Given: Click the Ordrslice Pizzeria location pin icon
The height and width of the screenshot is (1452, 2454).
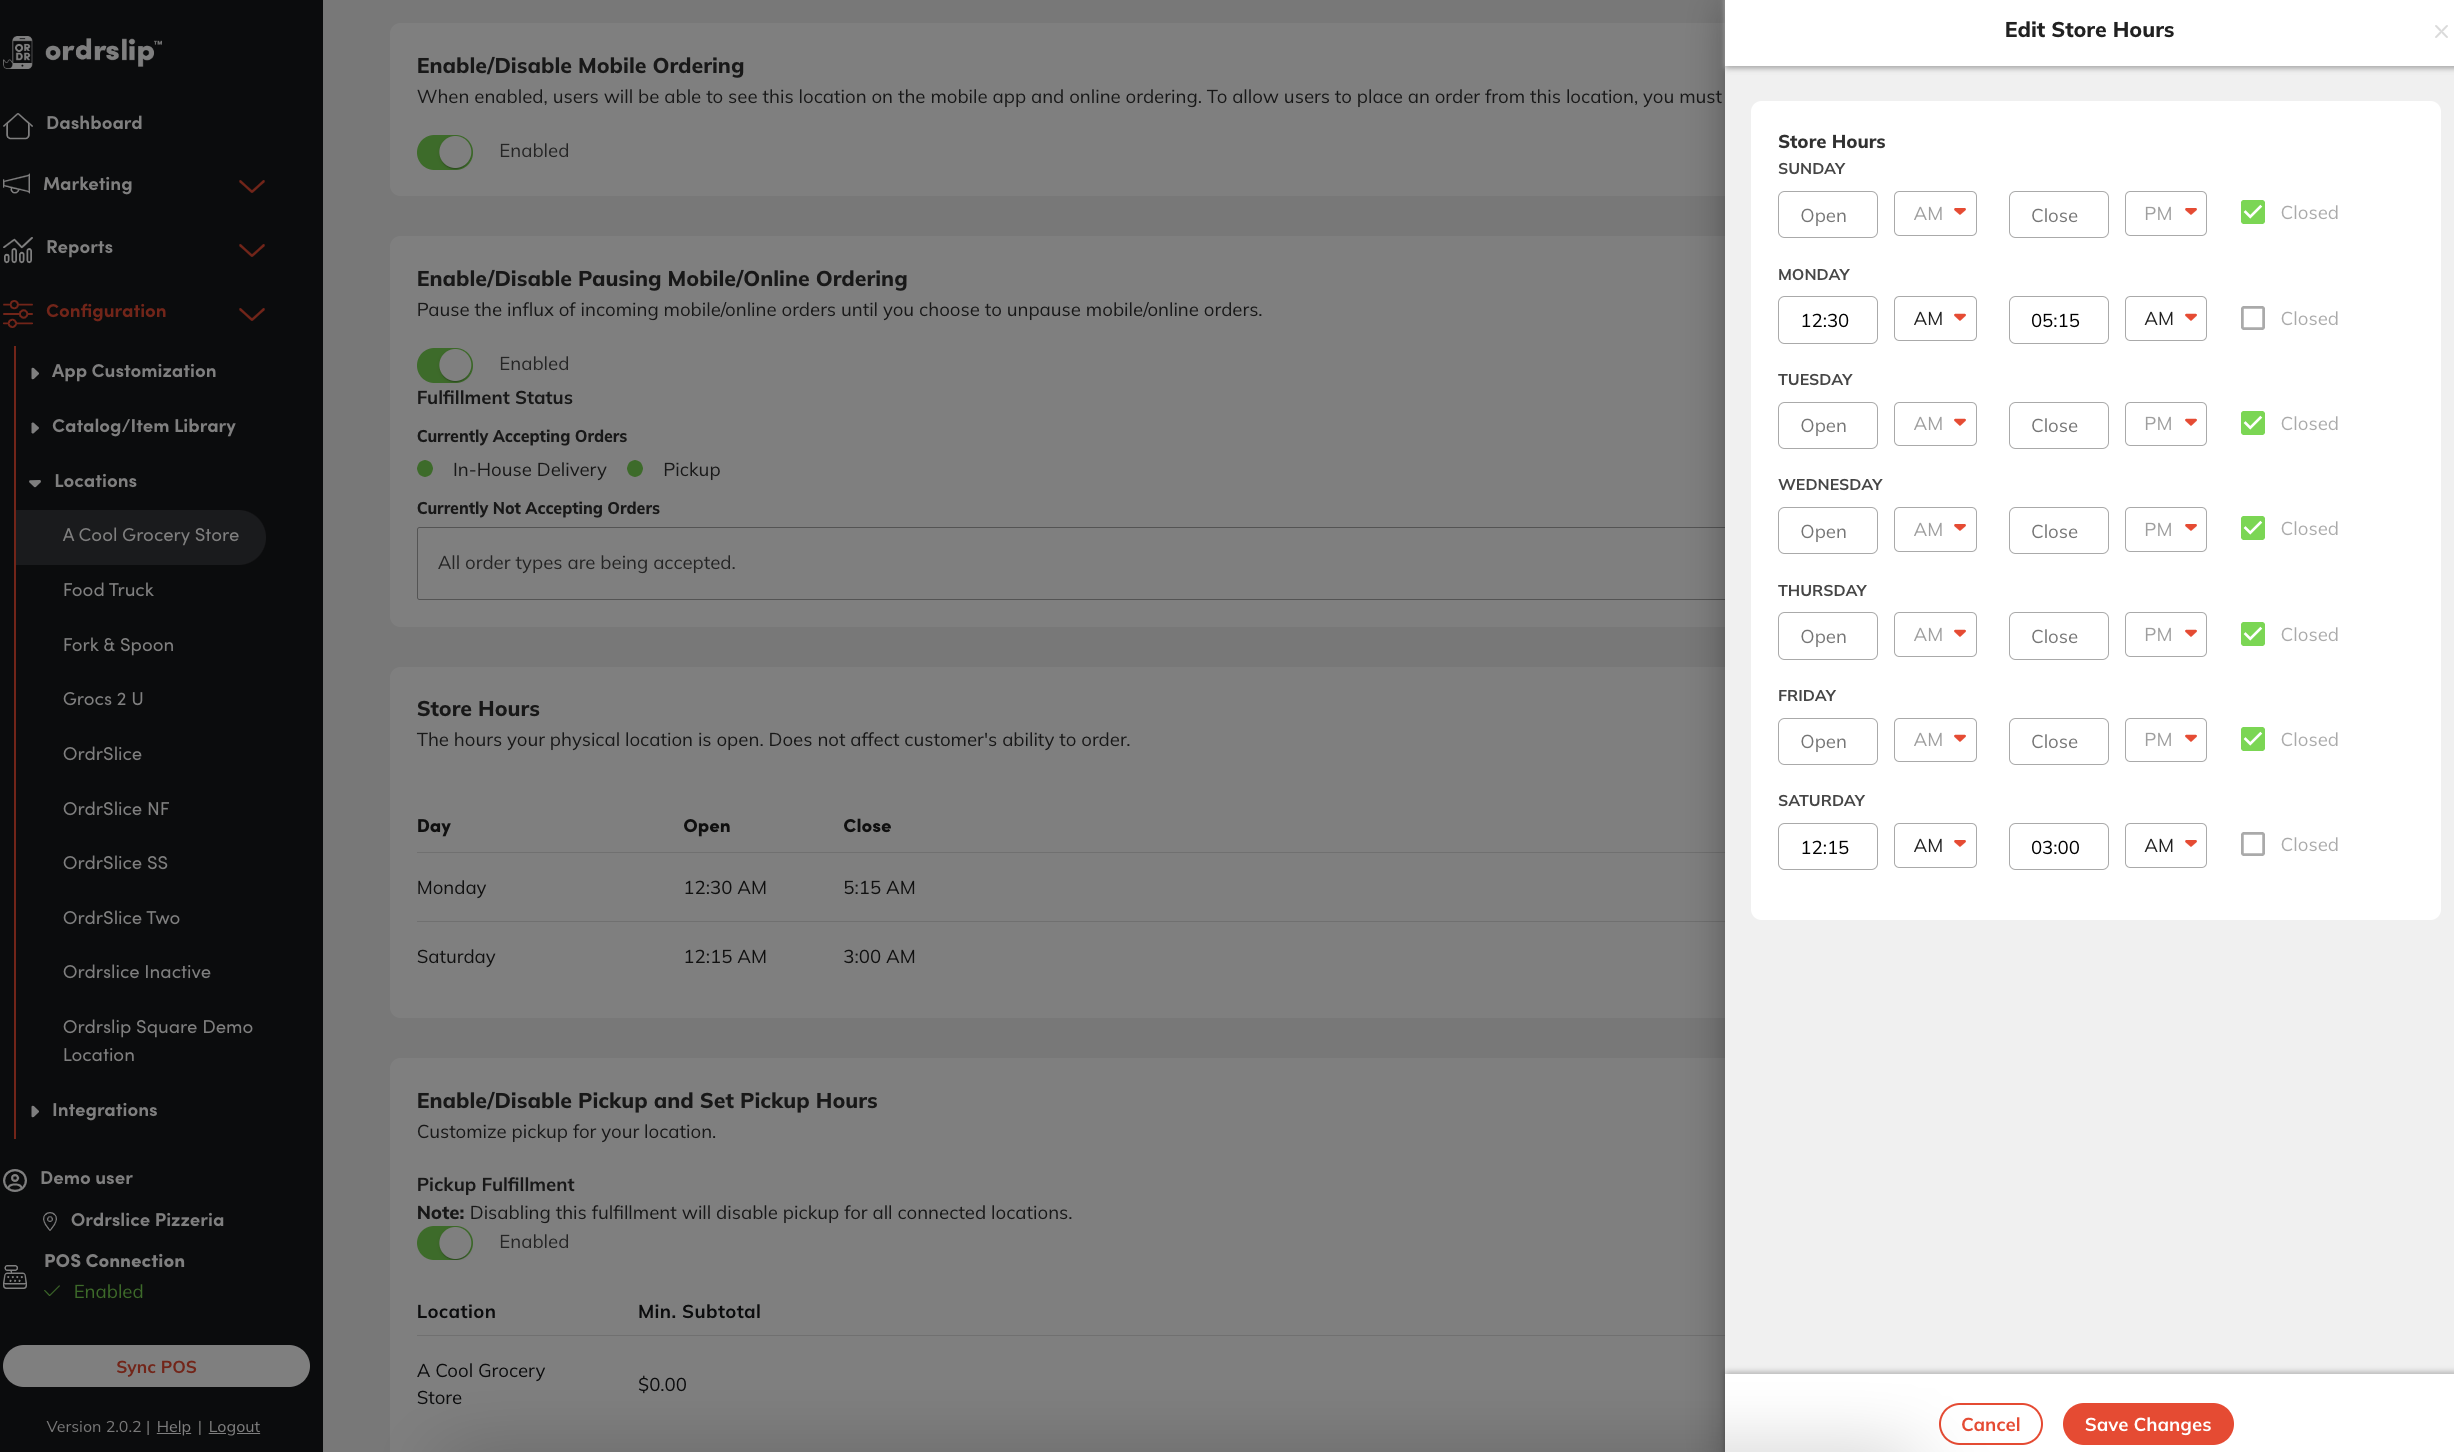Looking at the screenshot, I should (50, 1221).
